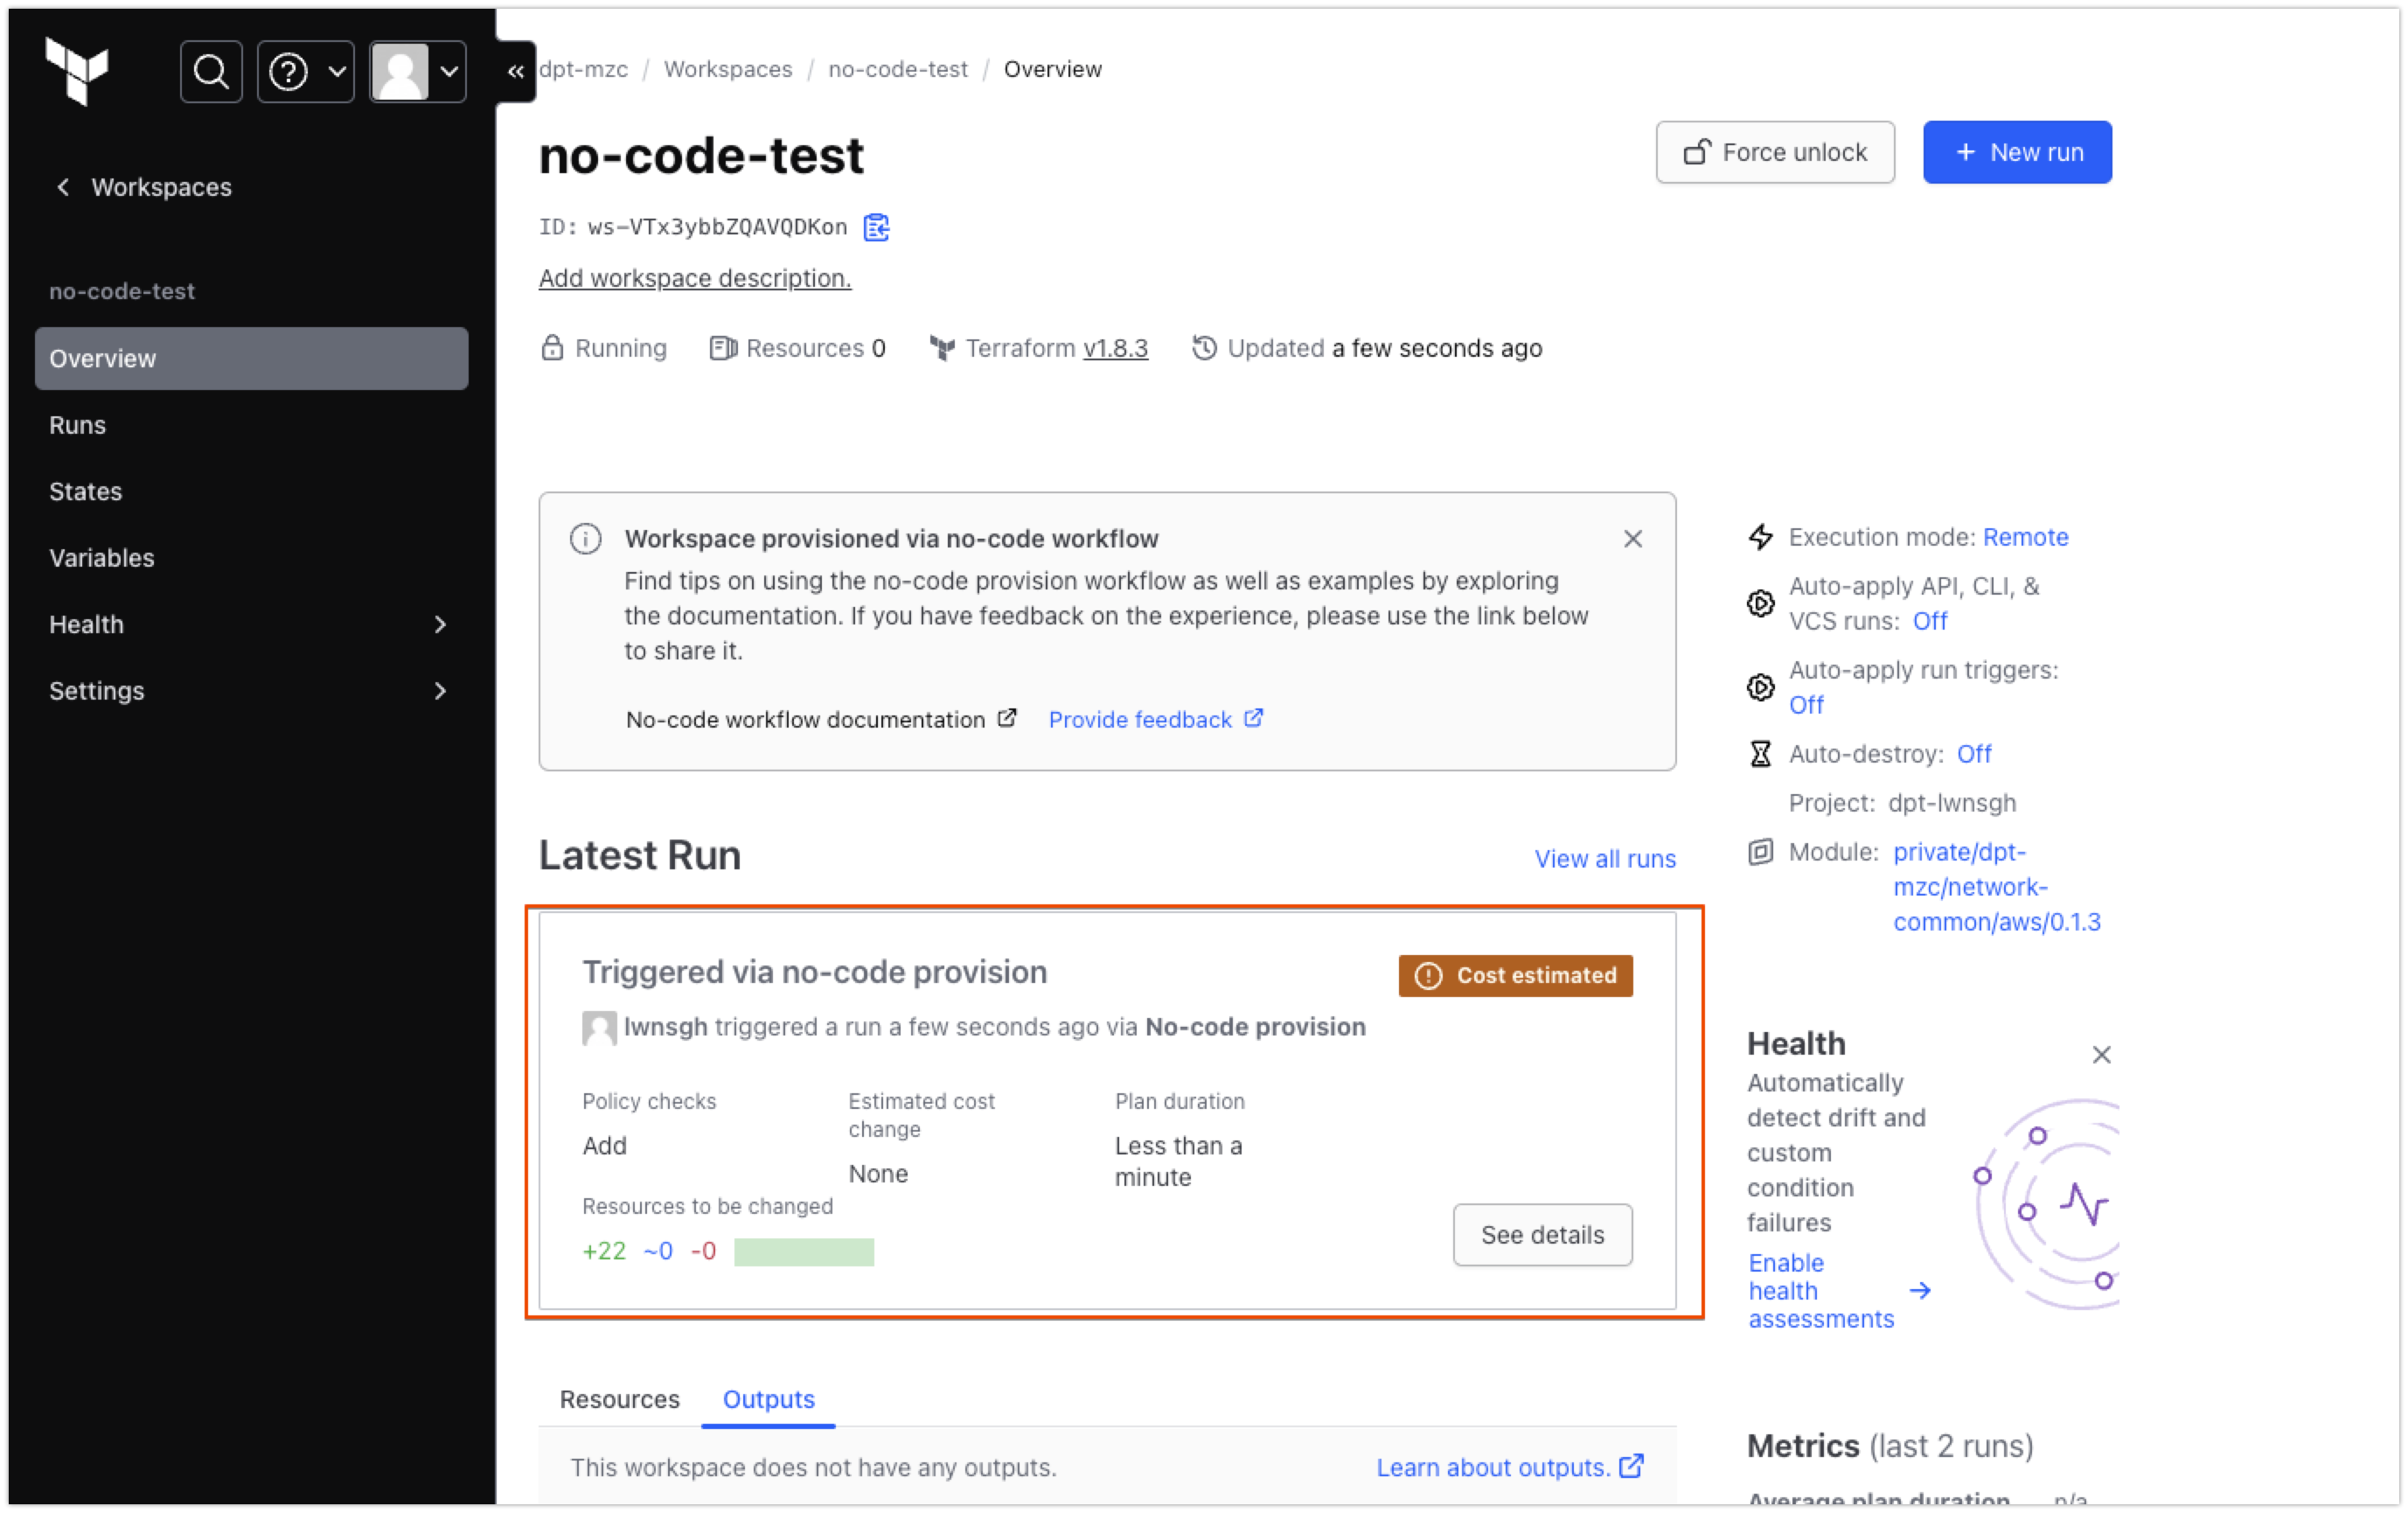Click the Running lock icon

(x=552, y=348)
